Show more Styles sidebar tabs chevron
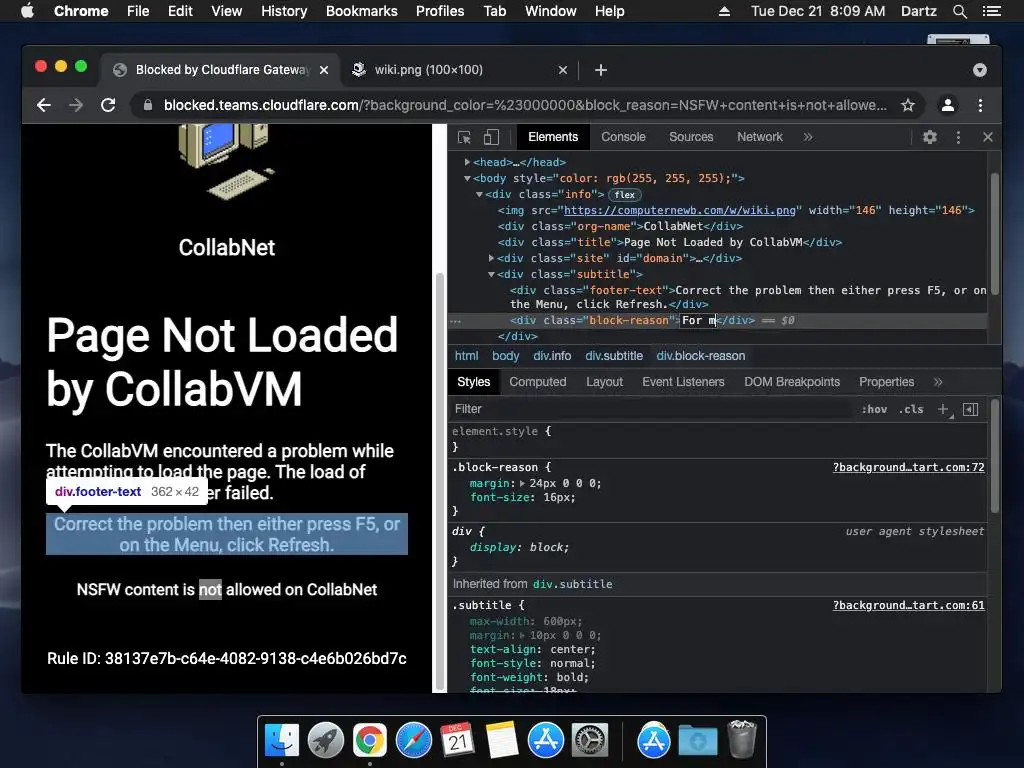 coord(938,382)
